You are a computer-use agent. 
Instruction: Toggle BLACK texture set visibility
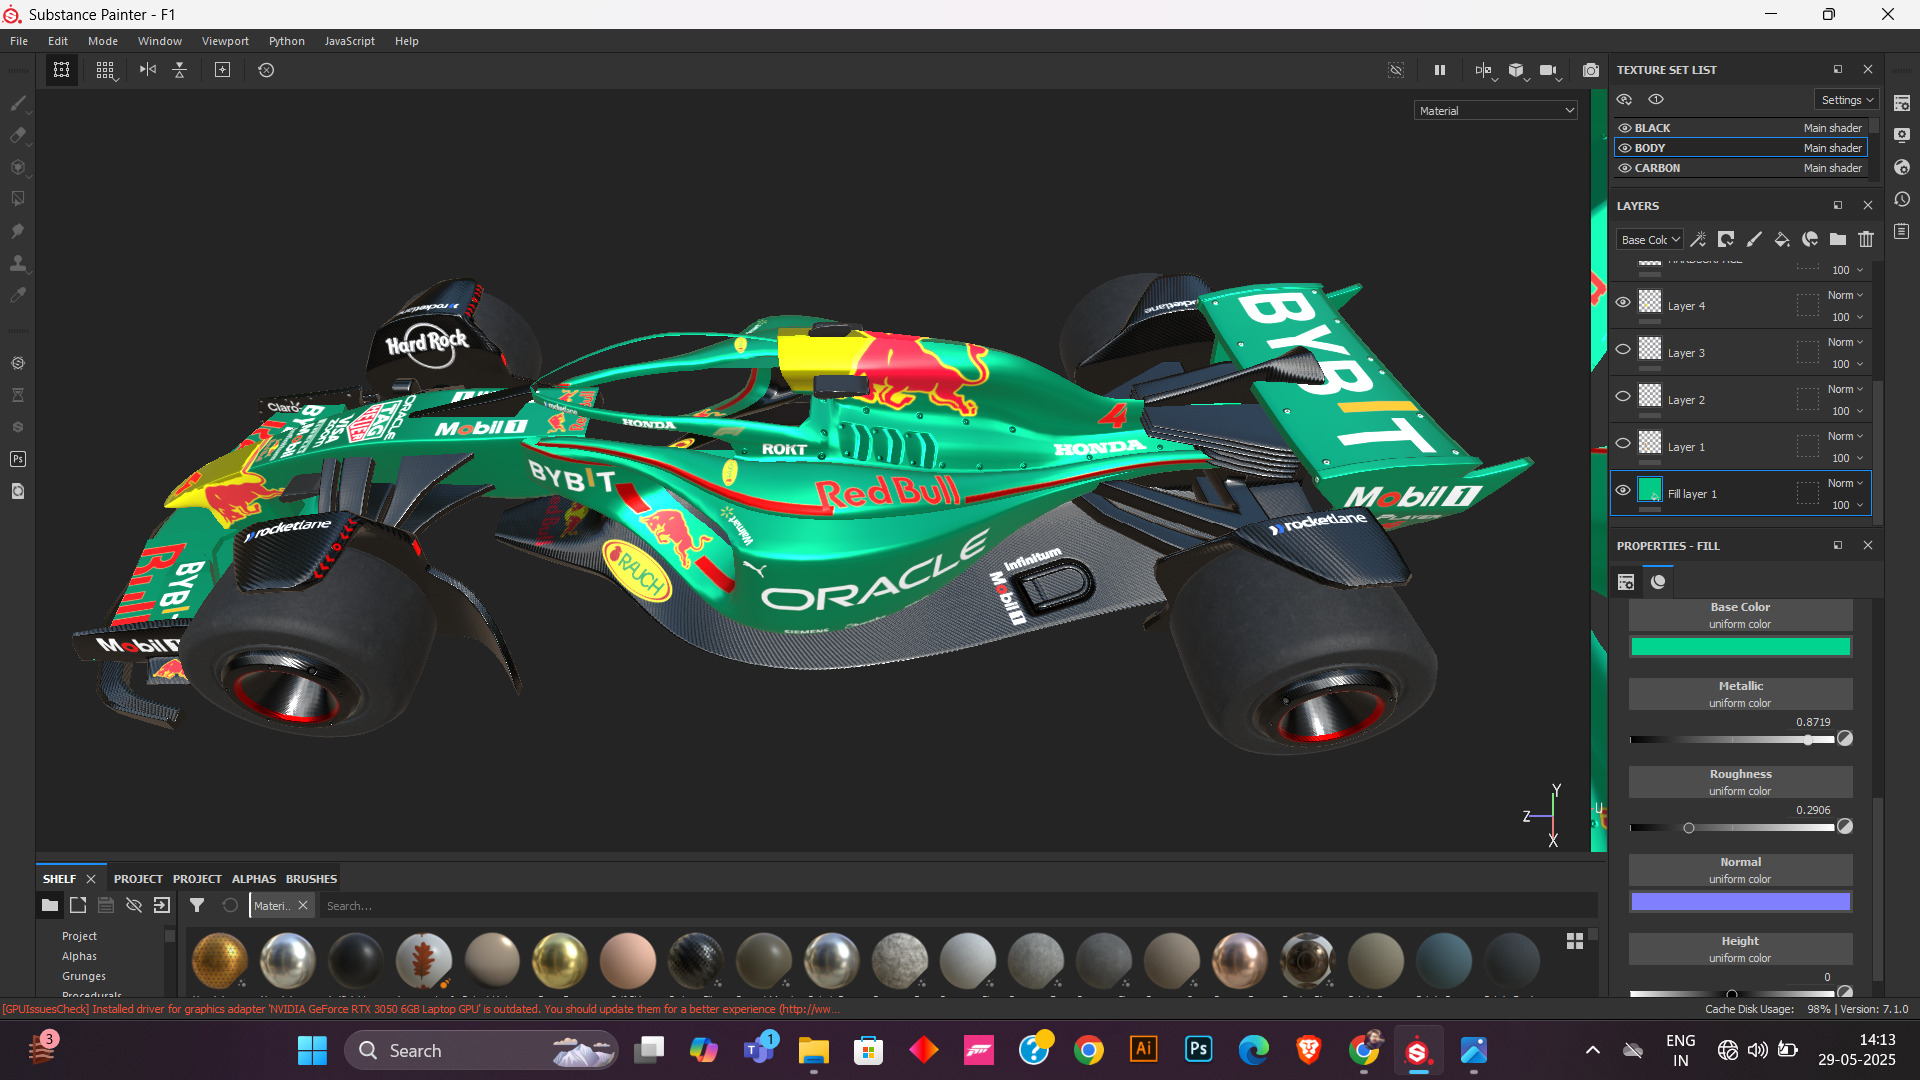point(1625,128)
